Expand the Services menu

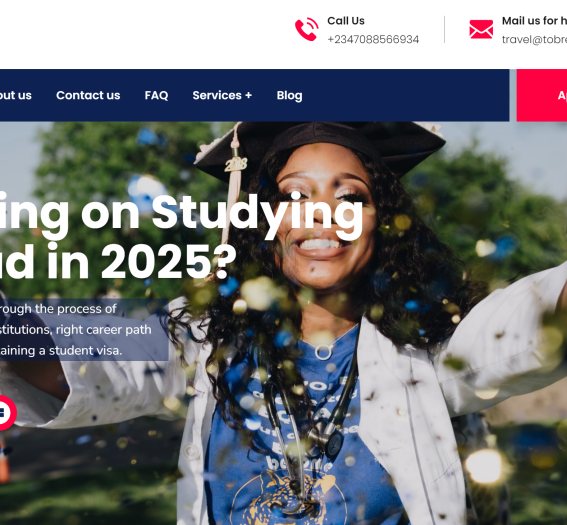(x=222, y=95)
